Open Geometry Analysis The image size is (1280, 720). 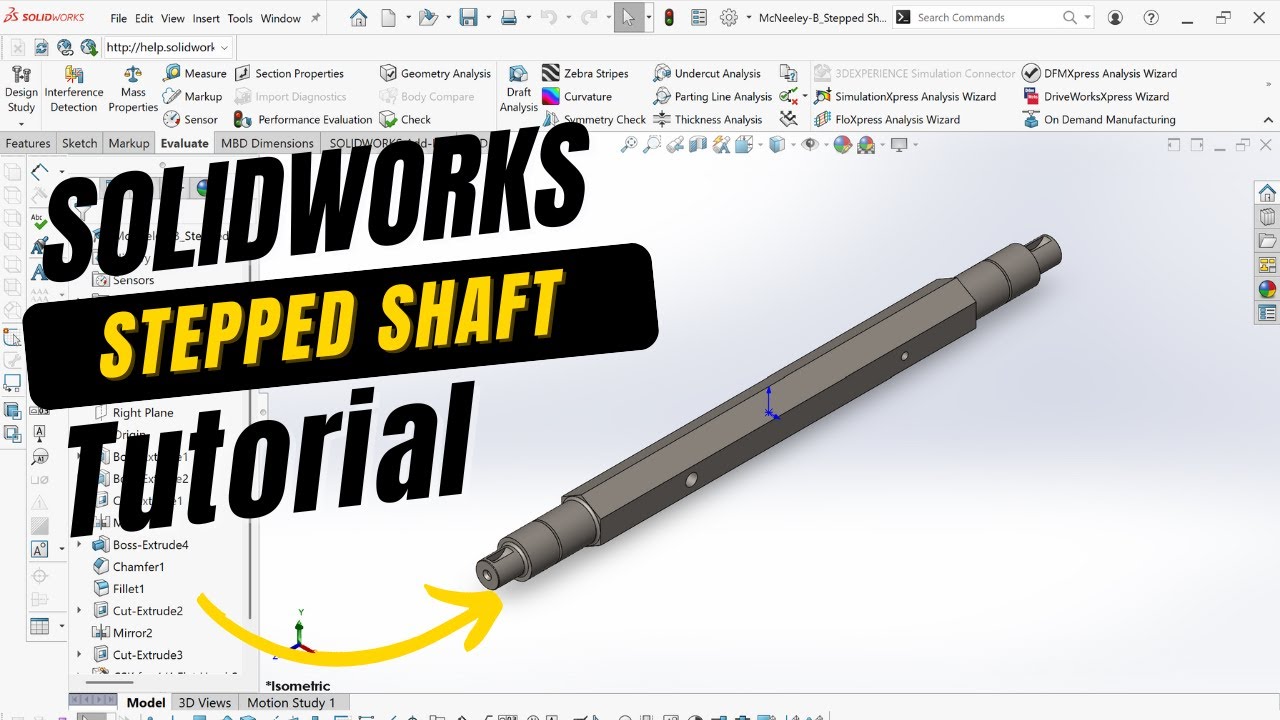435,73
